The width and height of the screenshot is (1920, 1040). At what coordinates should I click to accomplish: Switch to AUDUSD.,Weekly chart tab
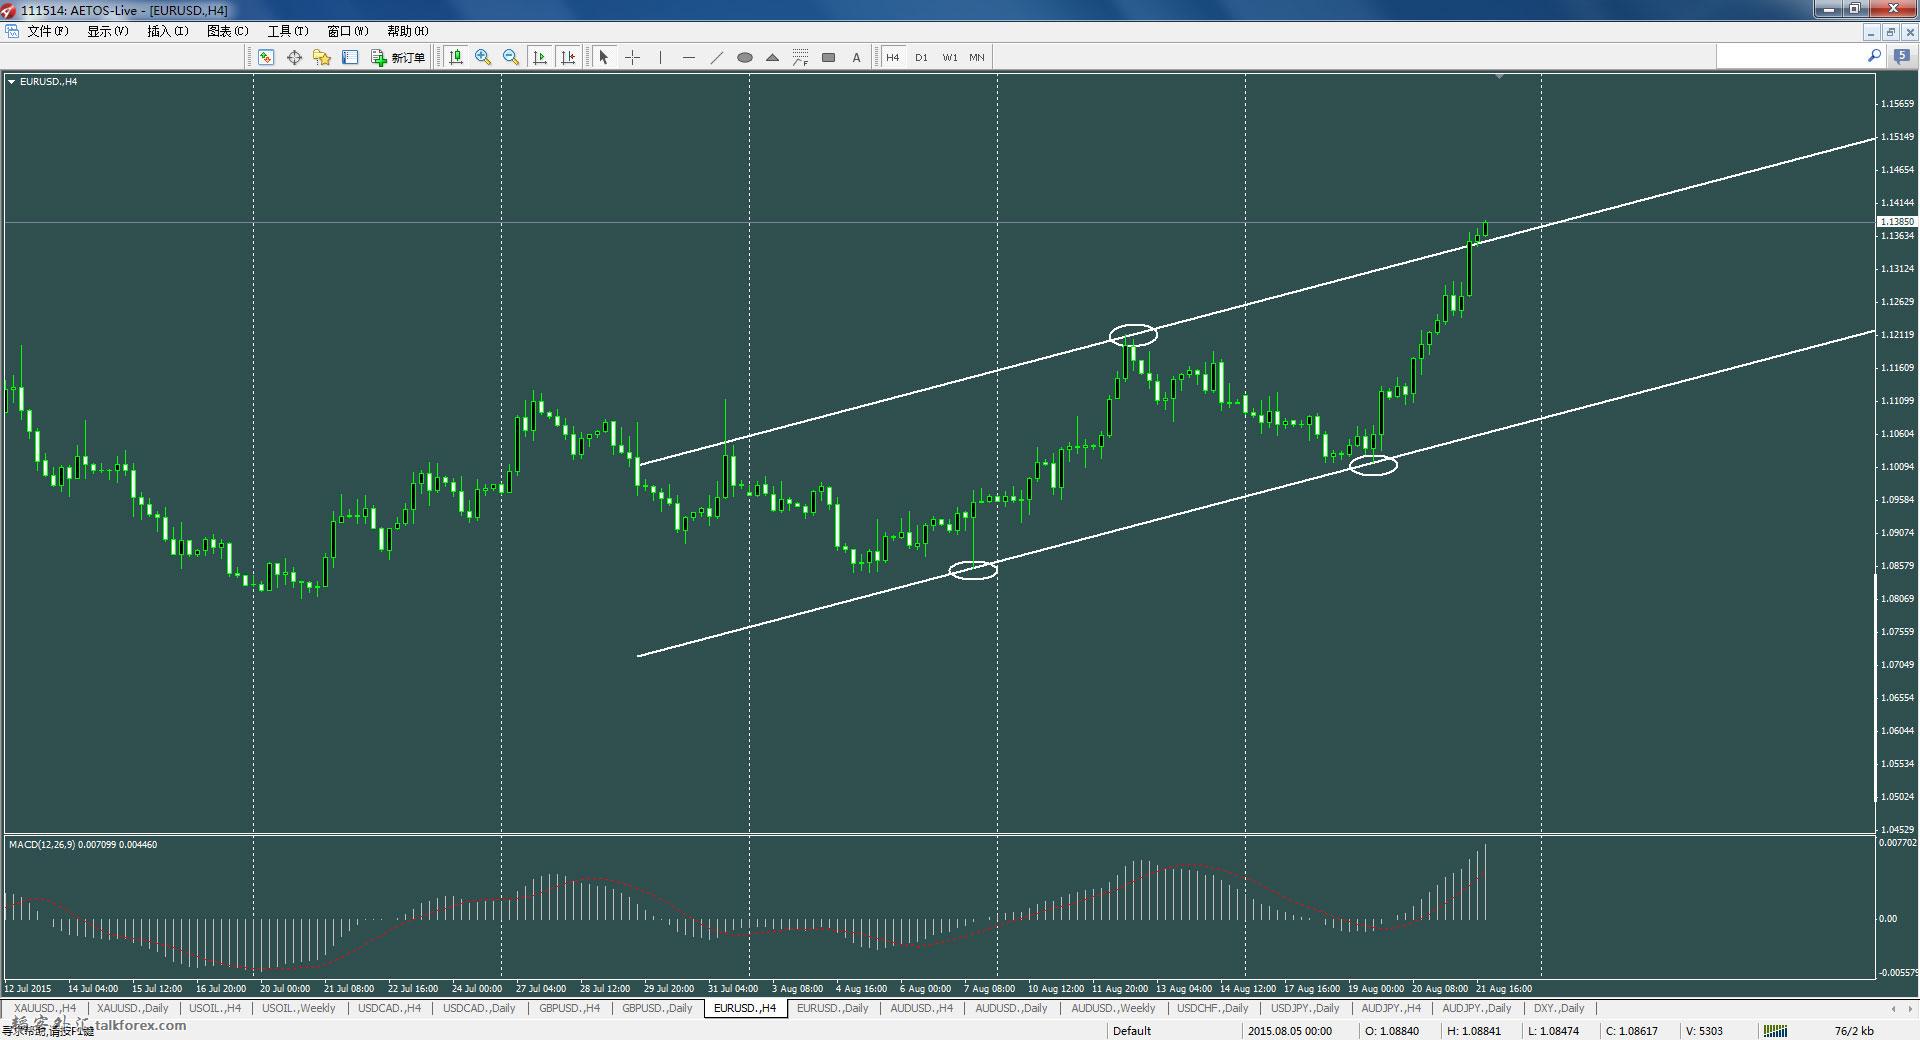tap(1113, 1008)
